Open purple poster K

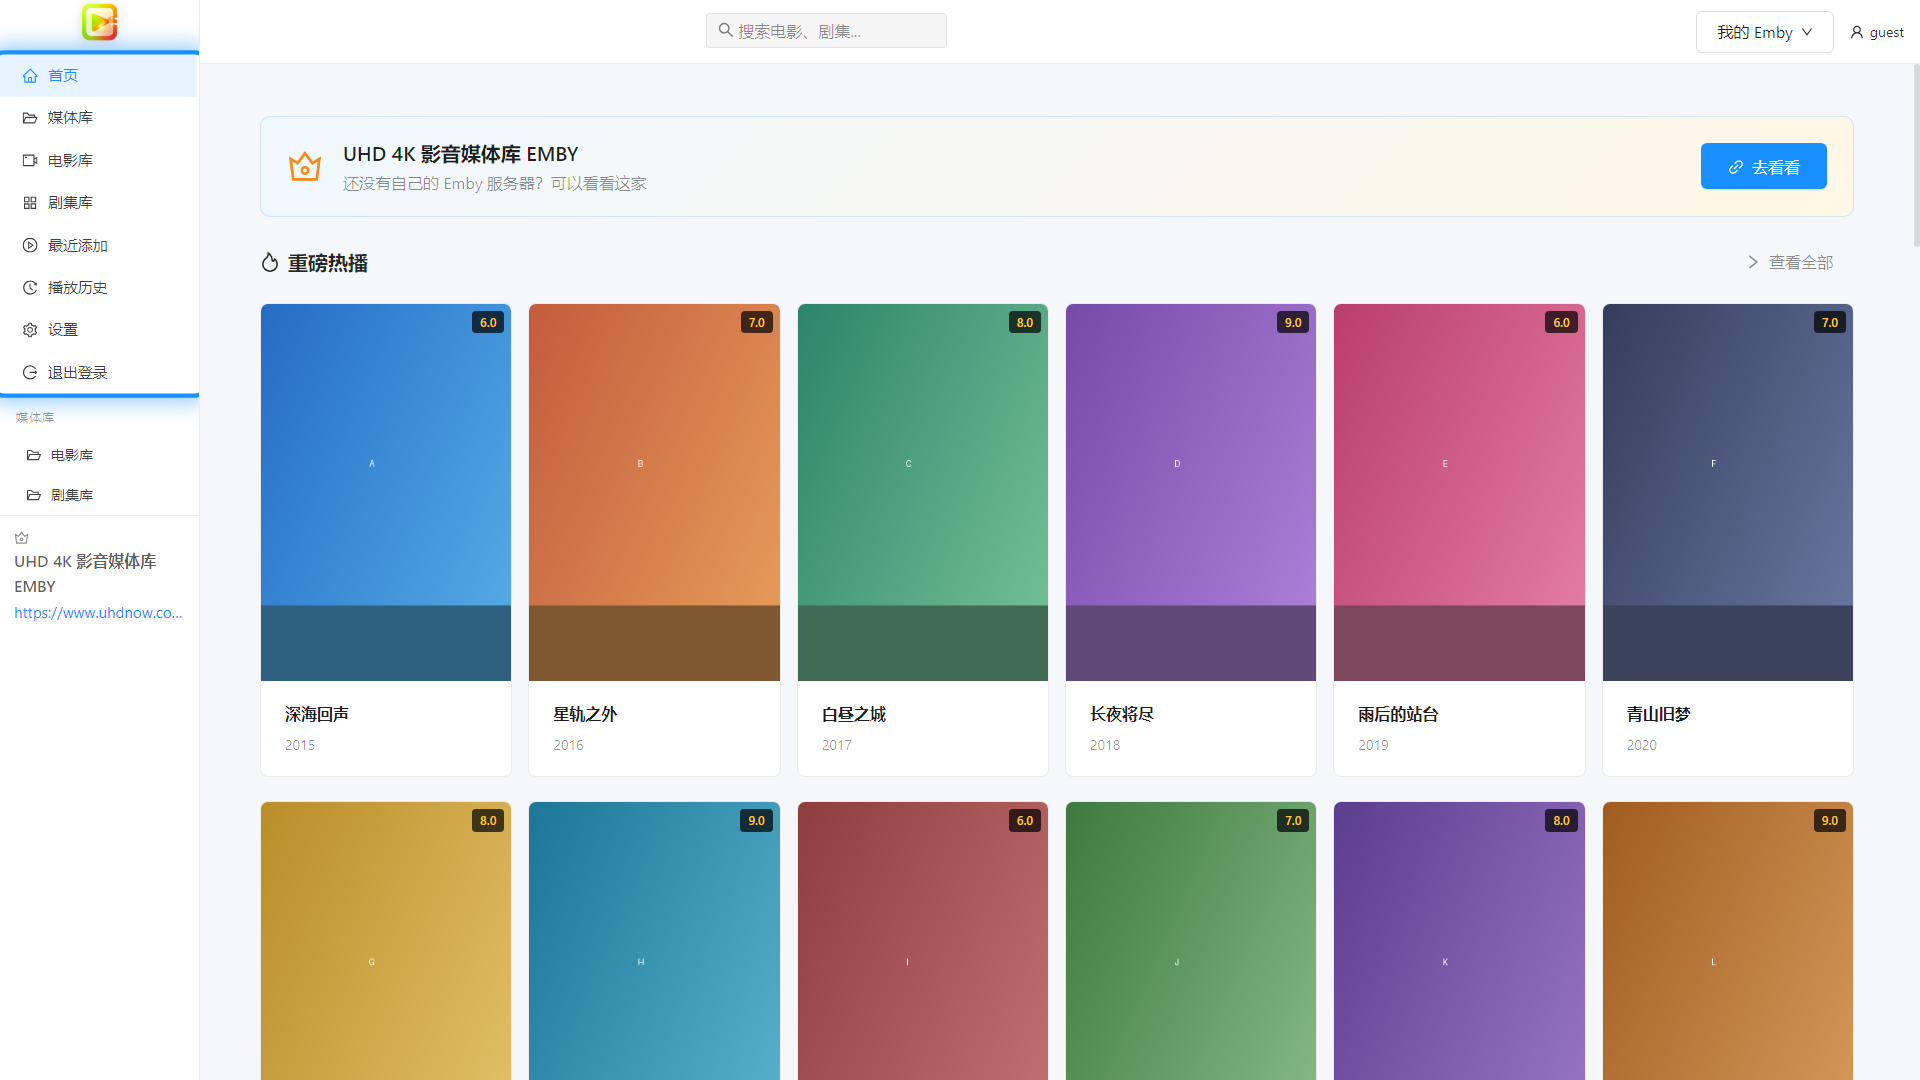[x=1459, y=940]
